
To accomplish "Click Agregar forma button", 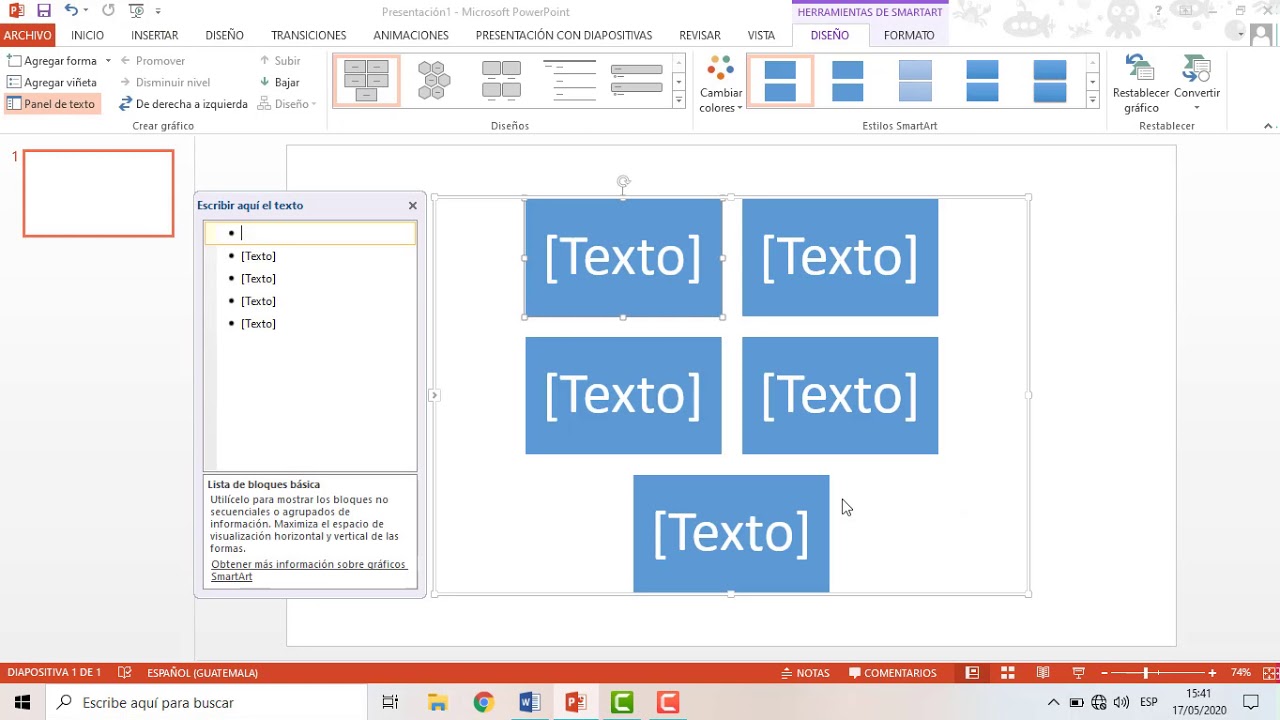I will coord(52,61).
